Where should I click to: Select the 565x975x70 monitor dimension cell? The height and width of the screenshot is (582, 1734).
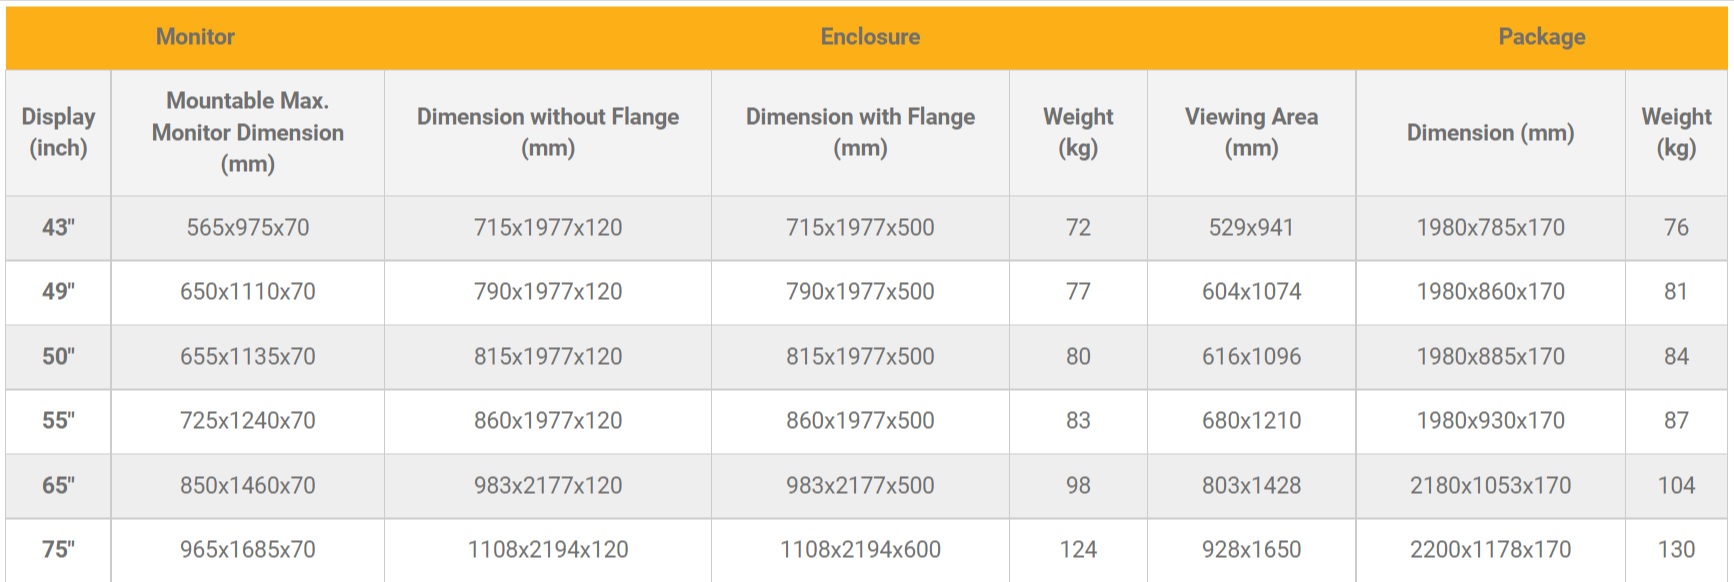[x=247, y=228]
